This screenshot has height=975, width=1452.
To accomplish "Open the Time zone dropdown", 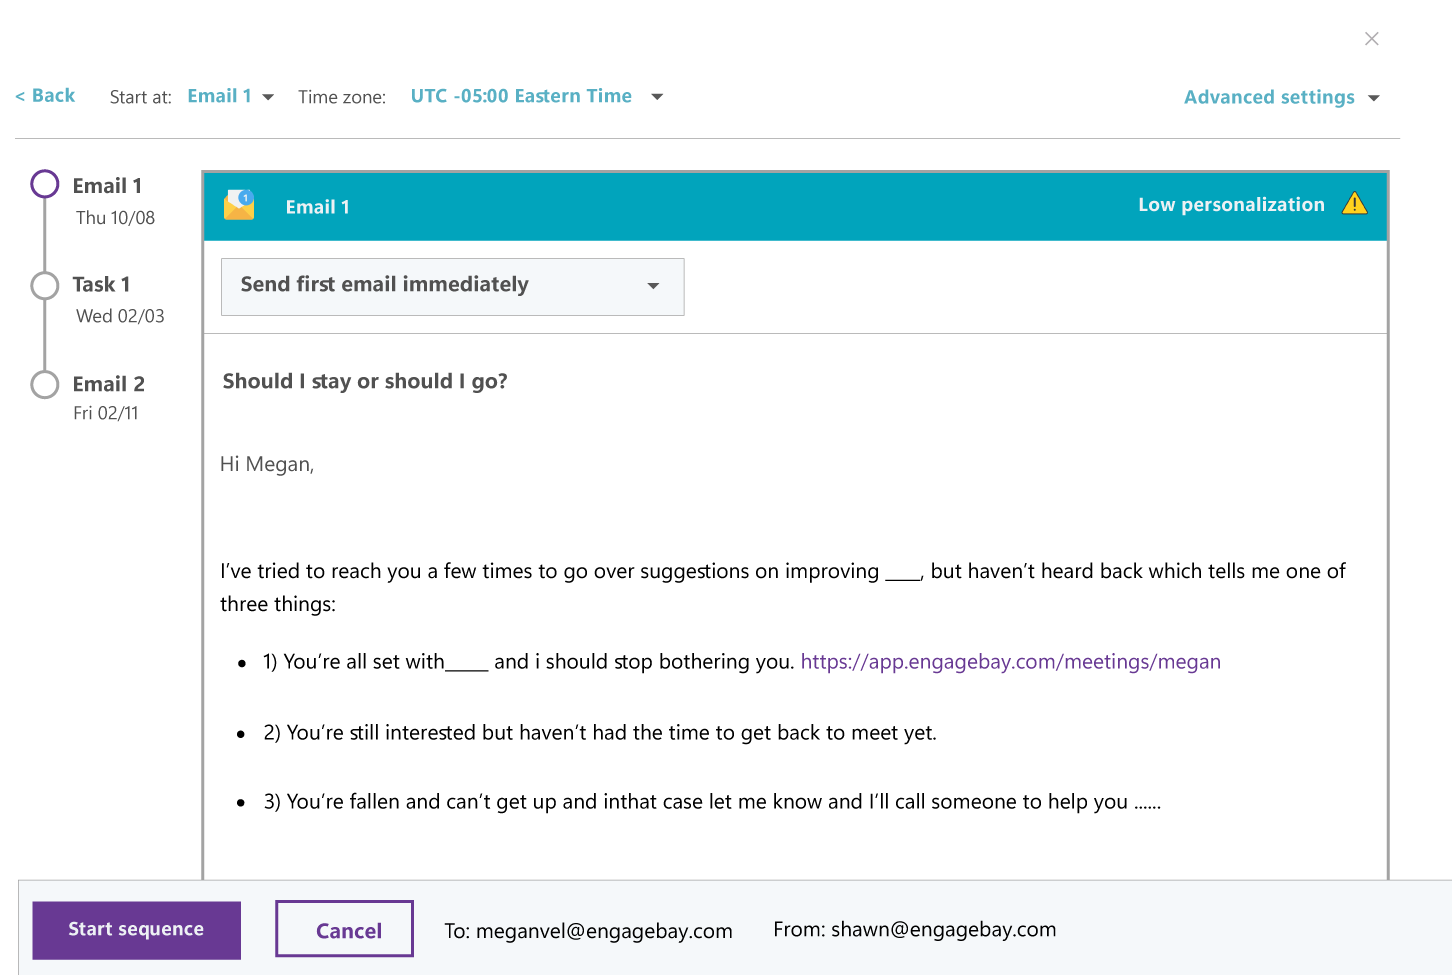I will (x=536, y=96).
